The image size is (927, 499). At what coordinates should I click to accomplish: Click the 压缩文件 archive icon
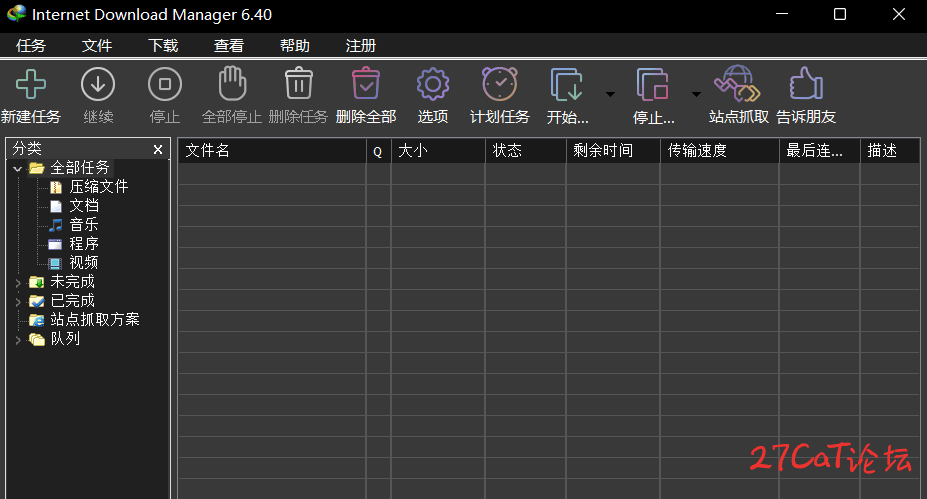56,187
